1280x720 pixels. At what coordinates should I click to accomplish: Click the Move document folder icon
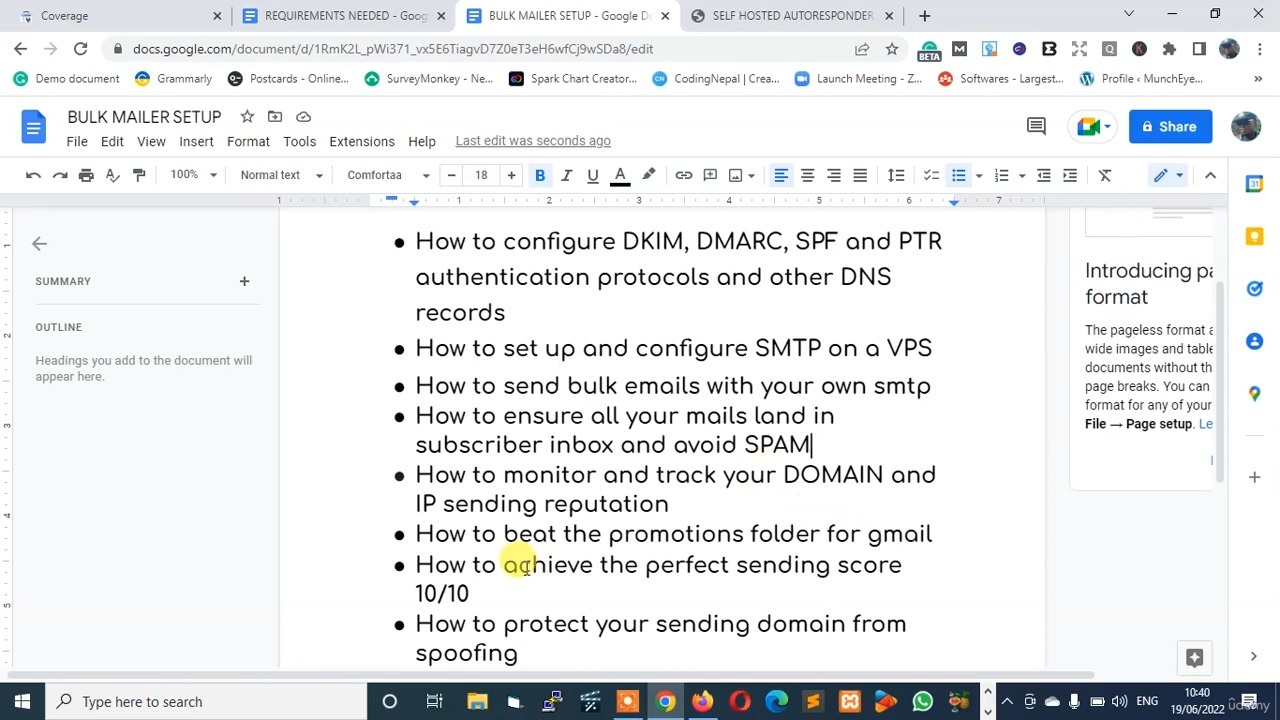coord(275,117)
